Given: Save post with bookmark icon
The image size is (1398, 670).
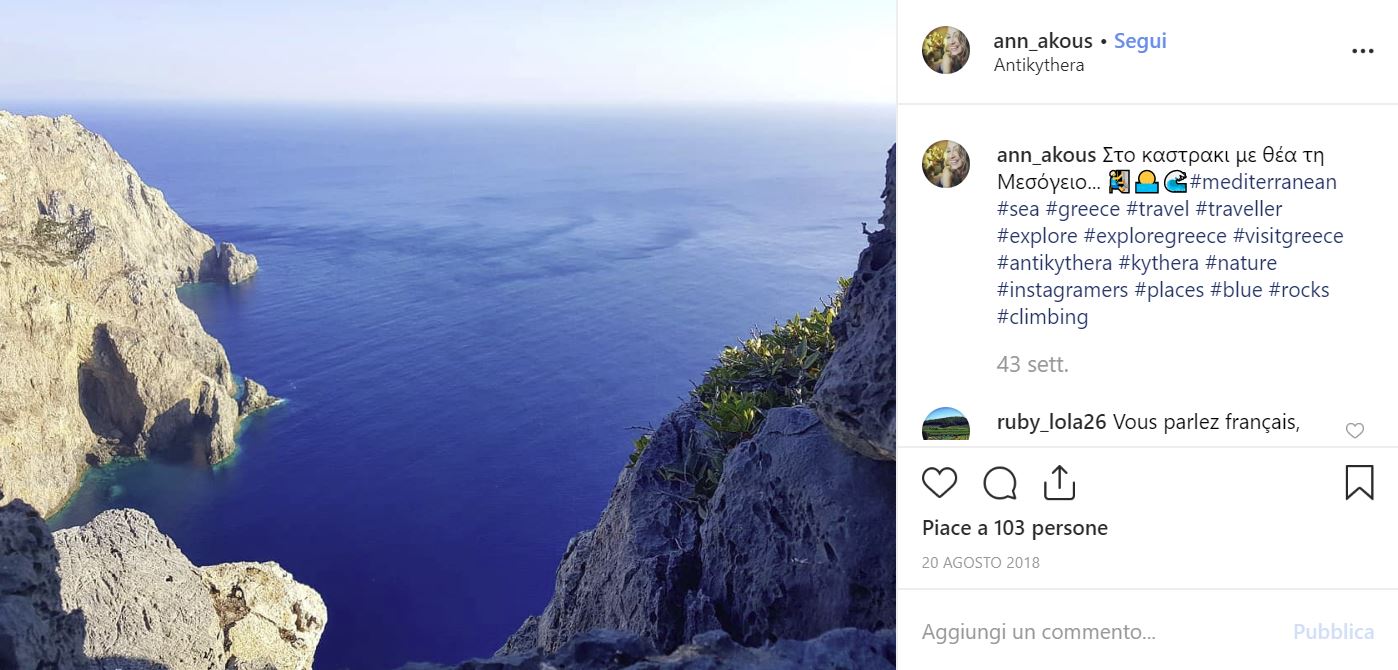Looking at the screenshot, I should tap(1359, 483).
